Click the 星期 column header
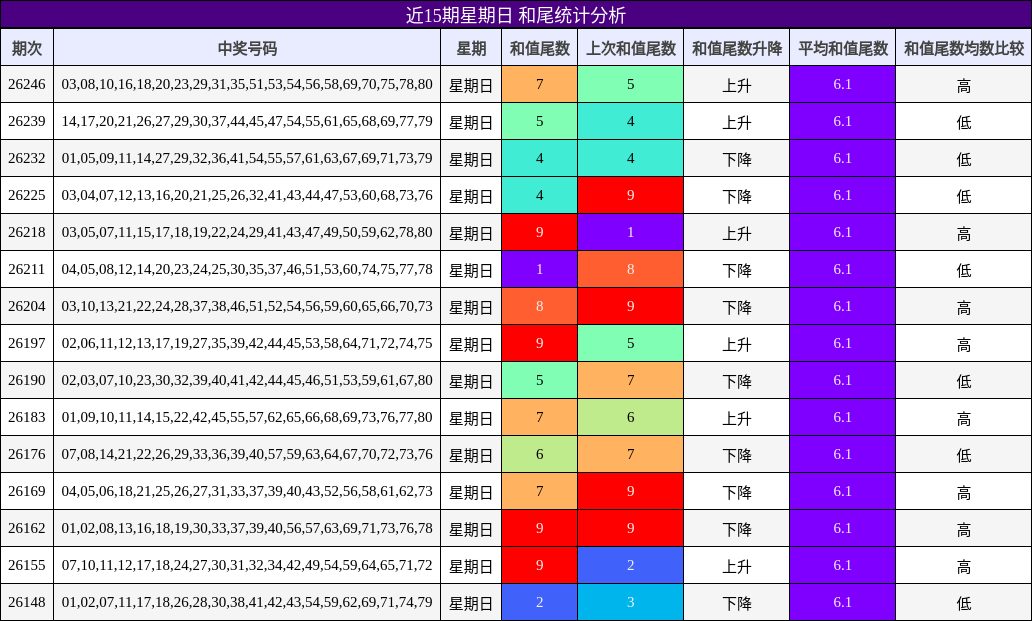Screen dimensions: 1032x621 (471, 48)
